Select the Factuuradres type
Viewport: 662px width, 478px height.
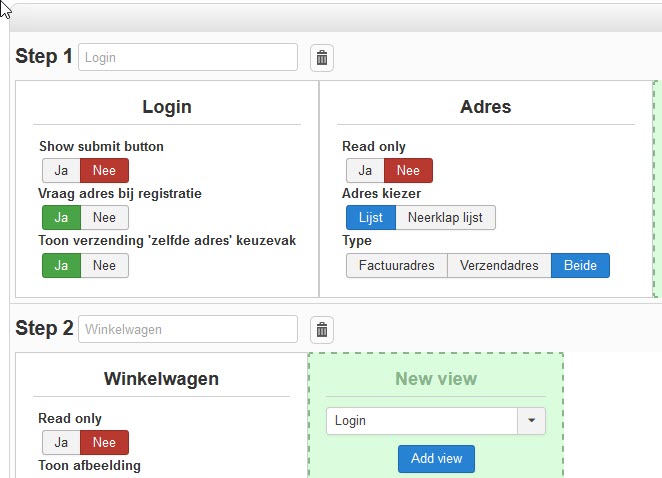(x=396, y=265)
